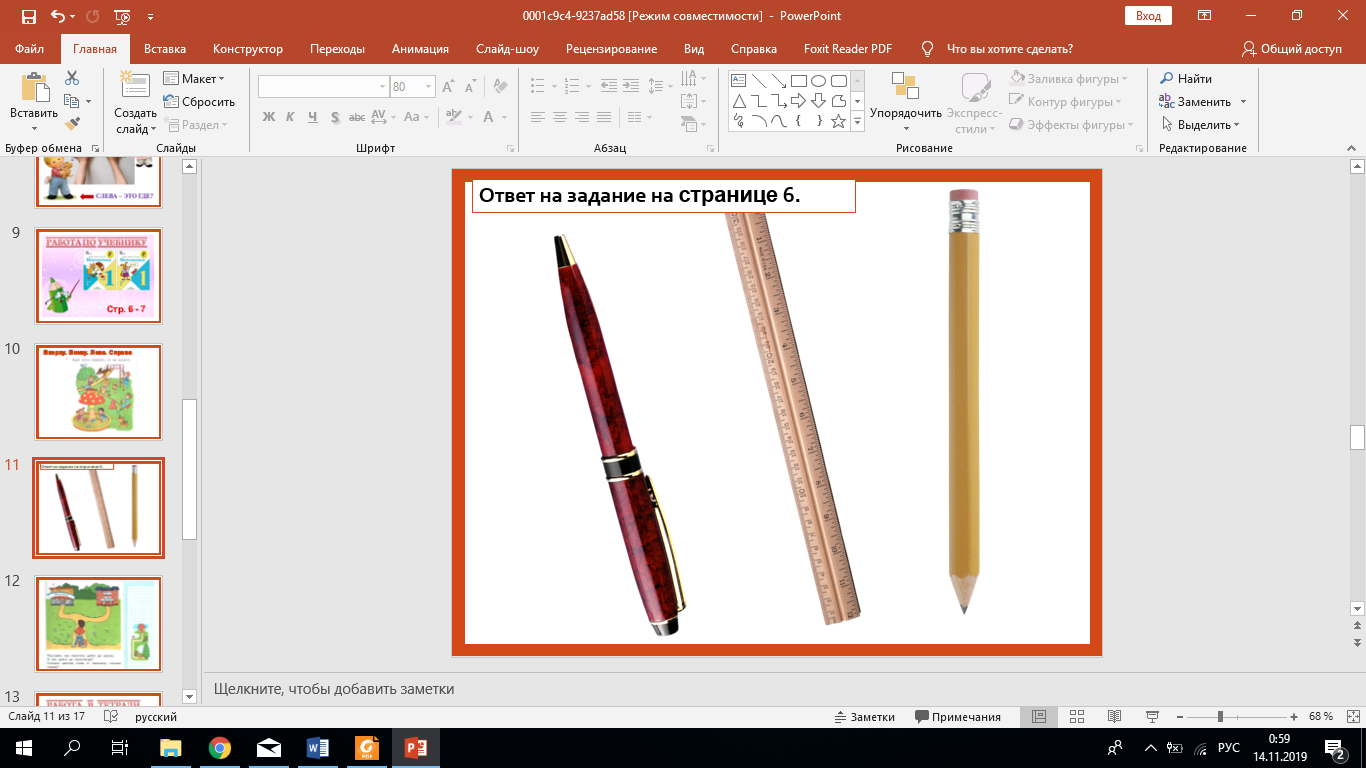The width and height of the screenshot is (1366, 768).
Task: Select the rectangle shape
Action: [x=798, y=81]
